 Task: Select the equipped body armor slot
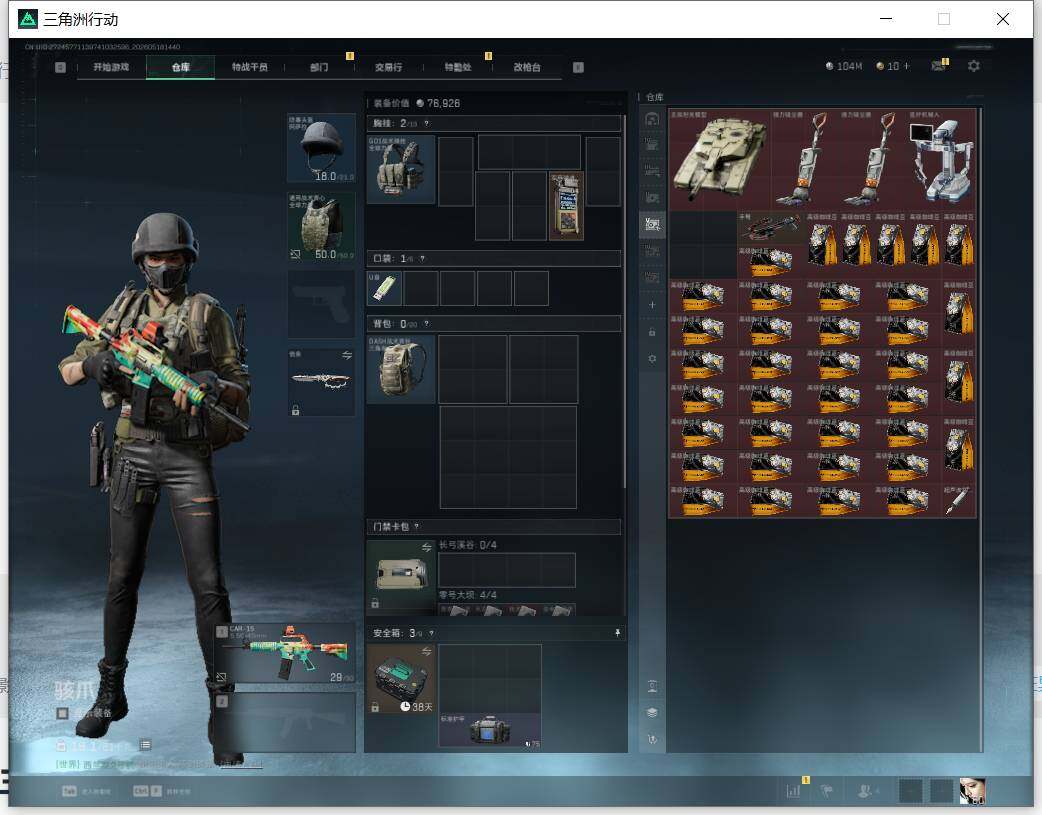pos(322,227)
